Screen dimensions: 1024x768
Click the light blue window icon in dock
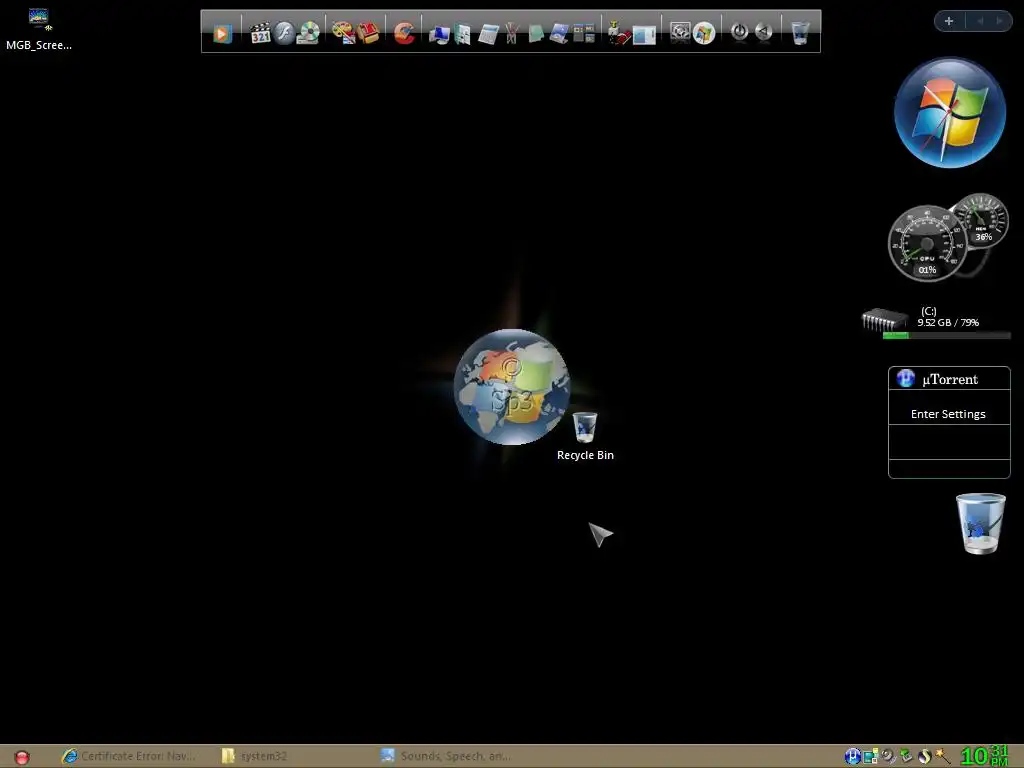pyautogui.click(x=644, y=34)
